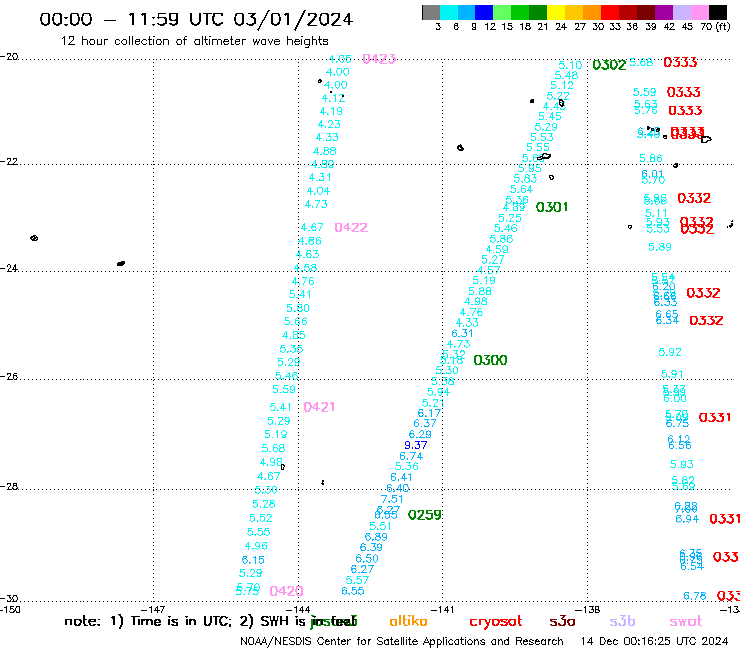Select the yellow 24 ft color swatch
Image resolution: width=740 pixels, height=650 pixels.
(555, 12)
